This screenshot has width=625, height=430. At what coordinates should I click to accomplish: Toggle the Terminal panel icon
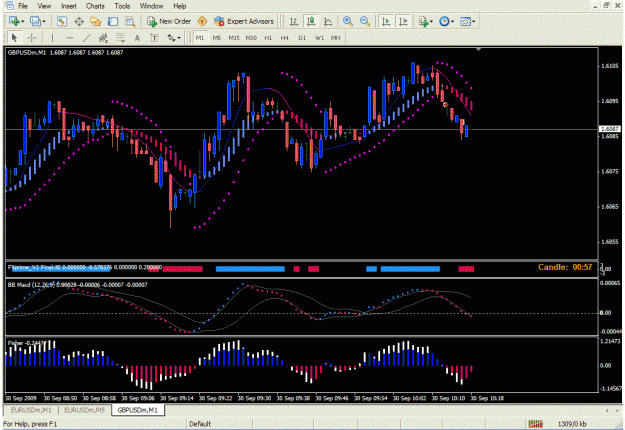(x=113, y=22)
